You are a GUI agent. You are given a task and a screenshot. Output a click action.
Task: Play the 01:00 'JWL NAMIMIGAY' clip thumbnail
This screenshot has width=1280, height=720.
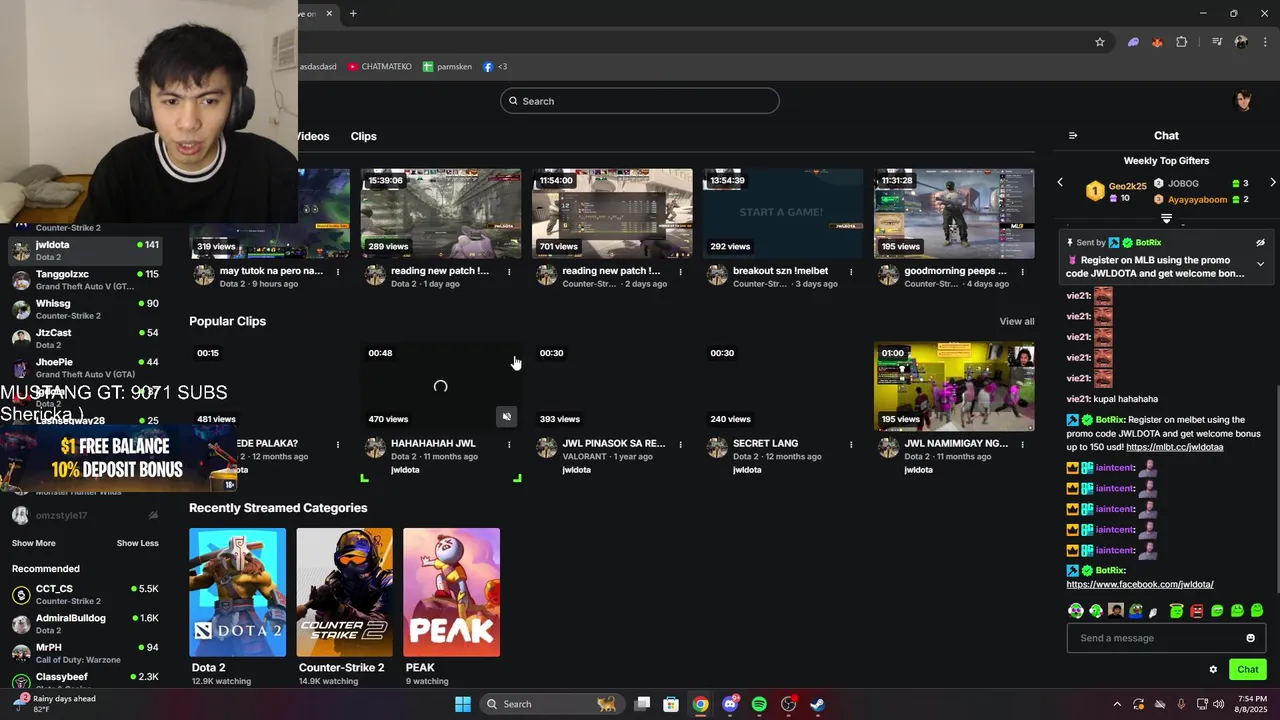pyautogui.click(x=954, y=387)
